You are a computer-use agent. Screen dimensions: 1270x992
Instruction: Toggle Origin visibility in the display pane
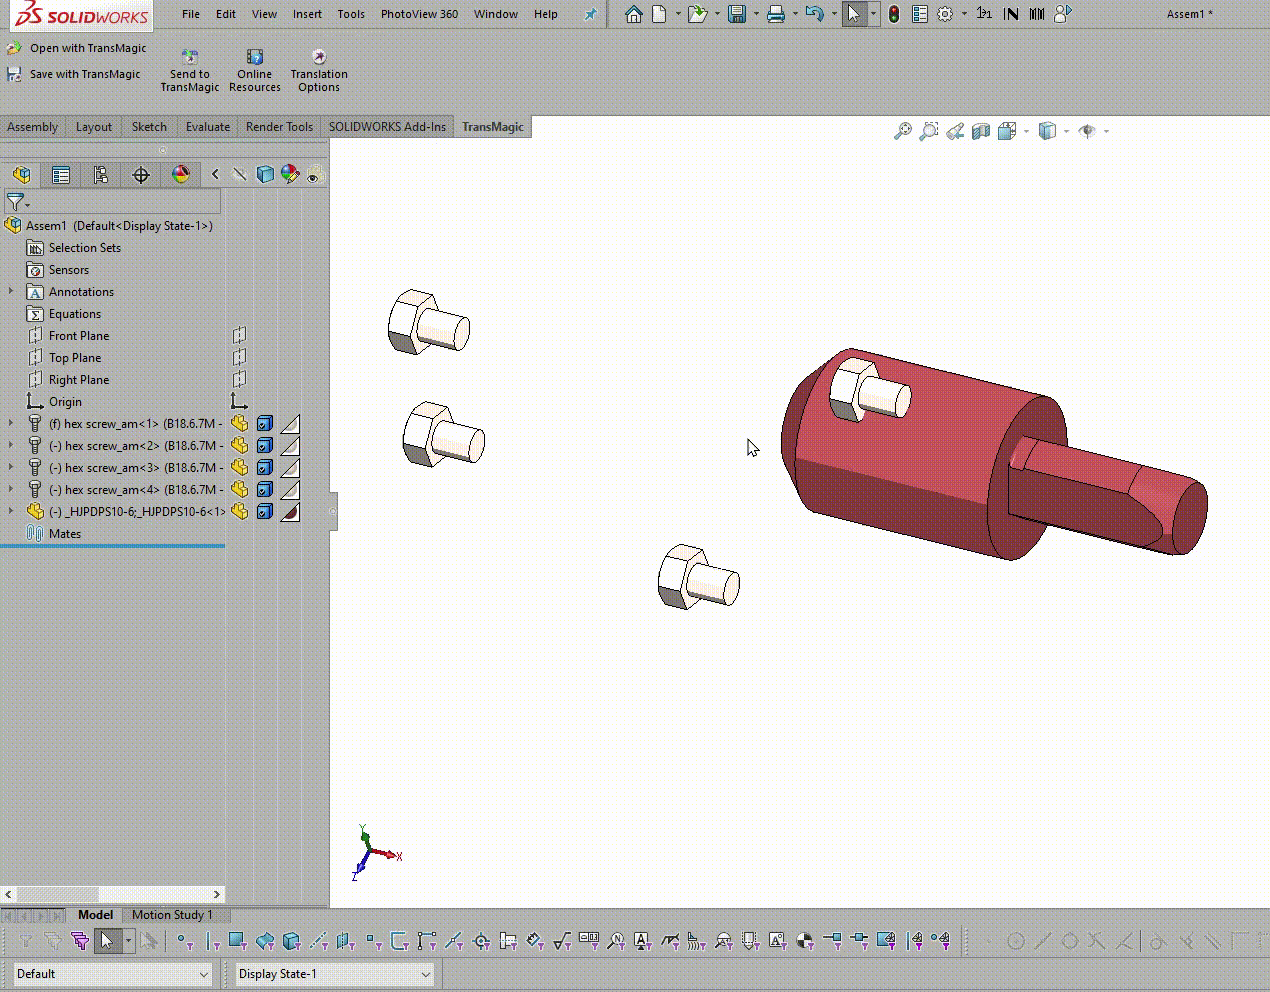(239, 402)
